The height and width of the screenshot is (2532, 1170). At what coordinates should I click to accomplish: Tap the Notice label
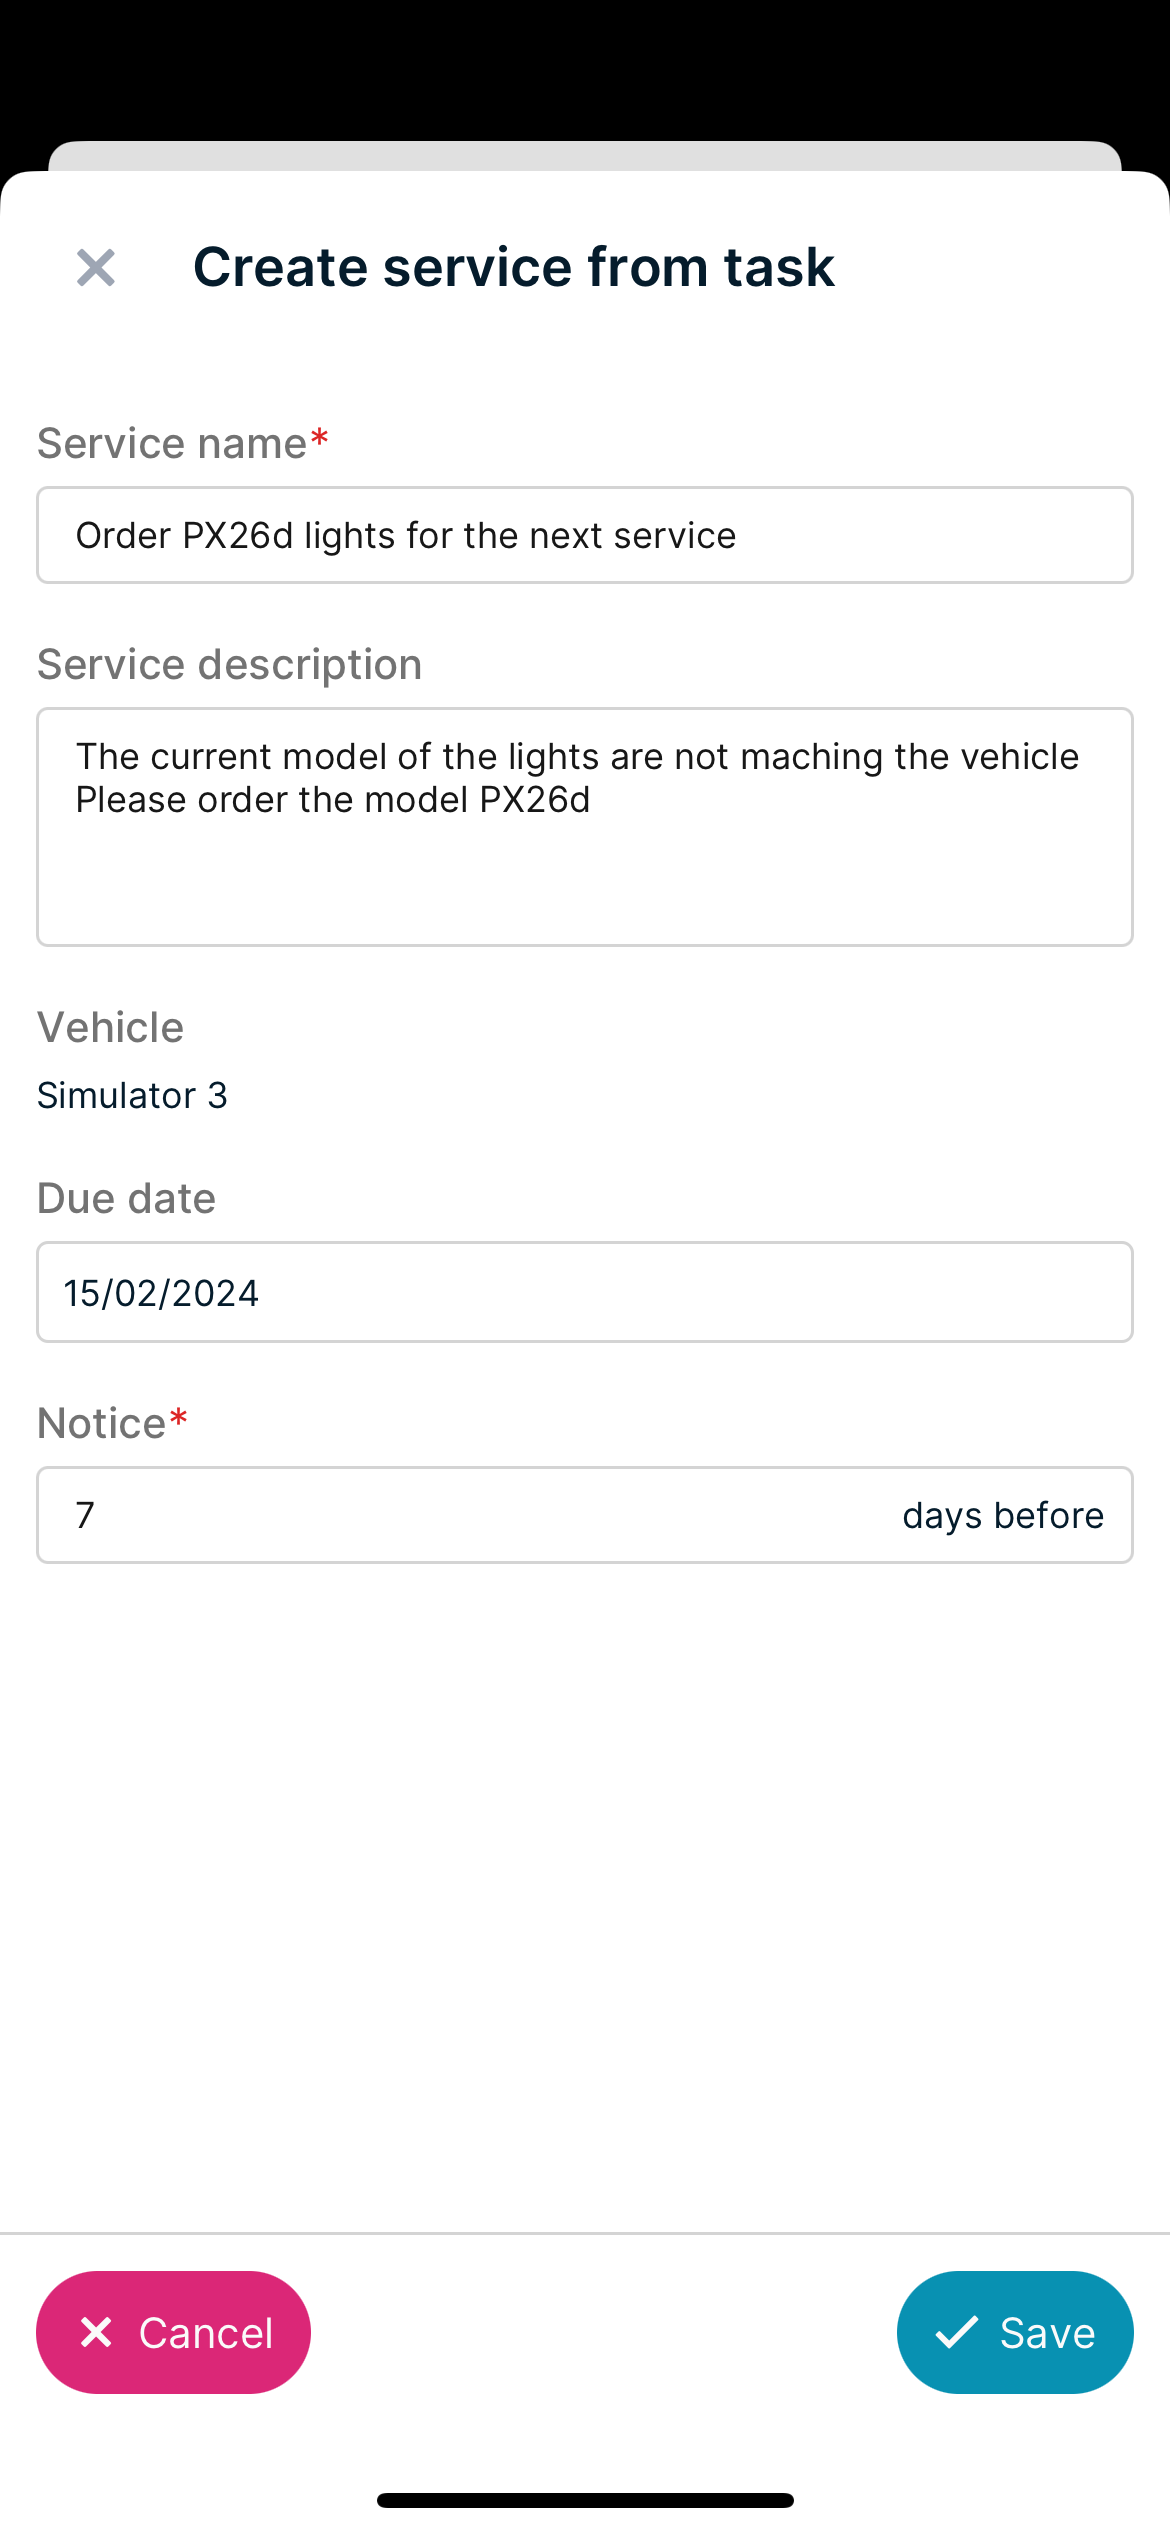coord(101,1423)
